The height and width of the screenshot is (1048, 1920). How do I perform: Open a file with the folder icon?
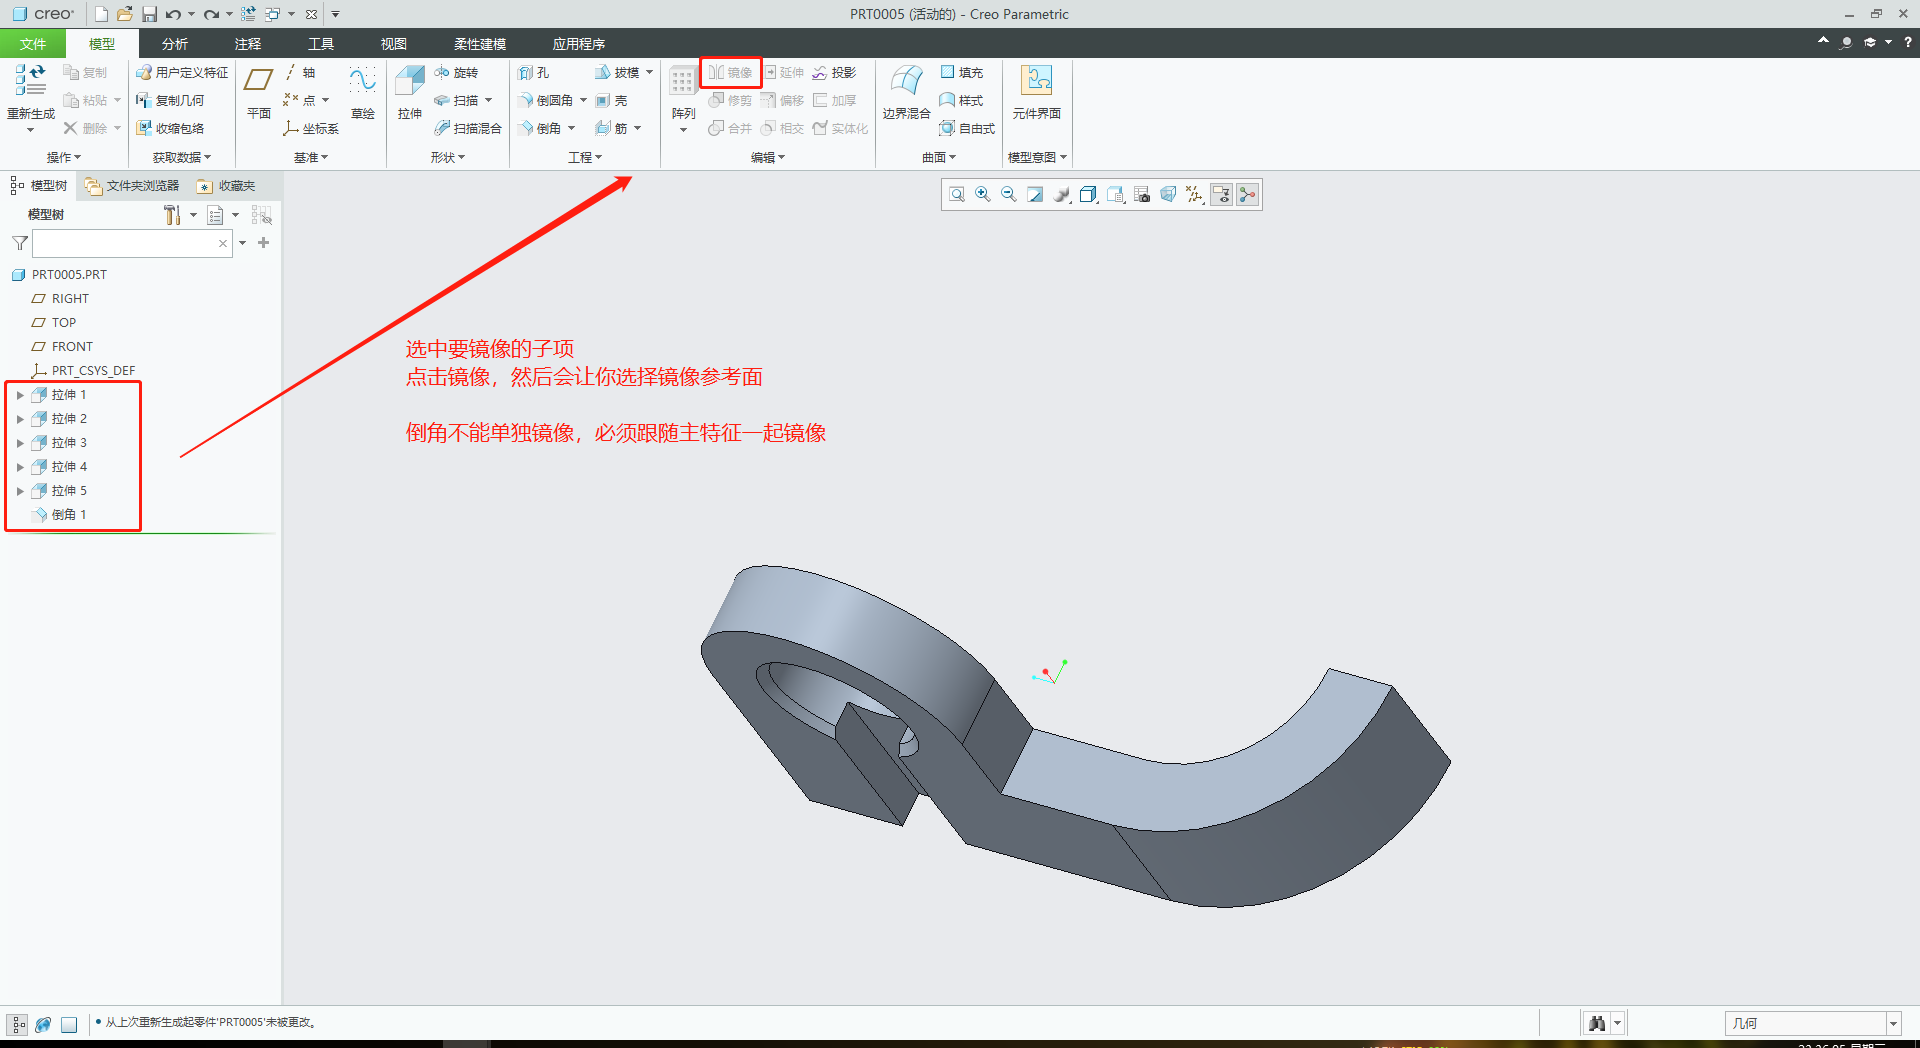125,14
